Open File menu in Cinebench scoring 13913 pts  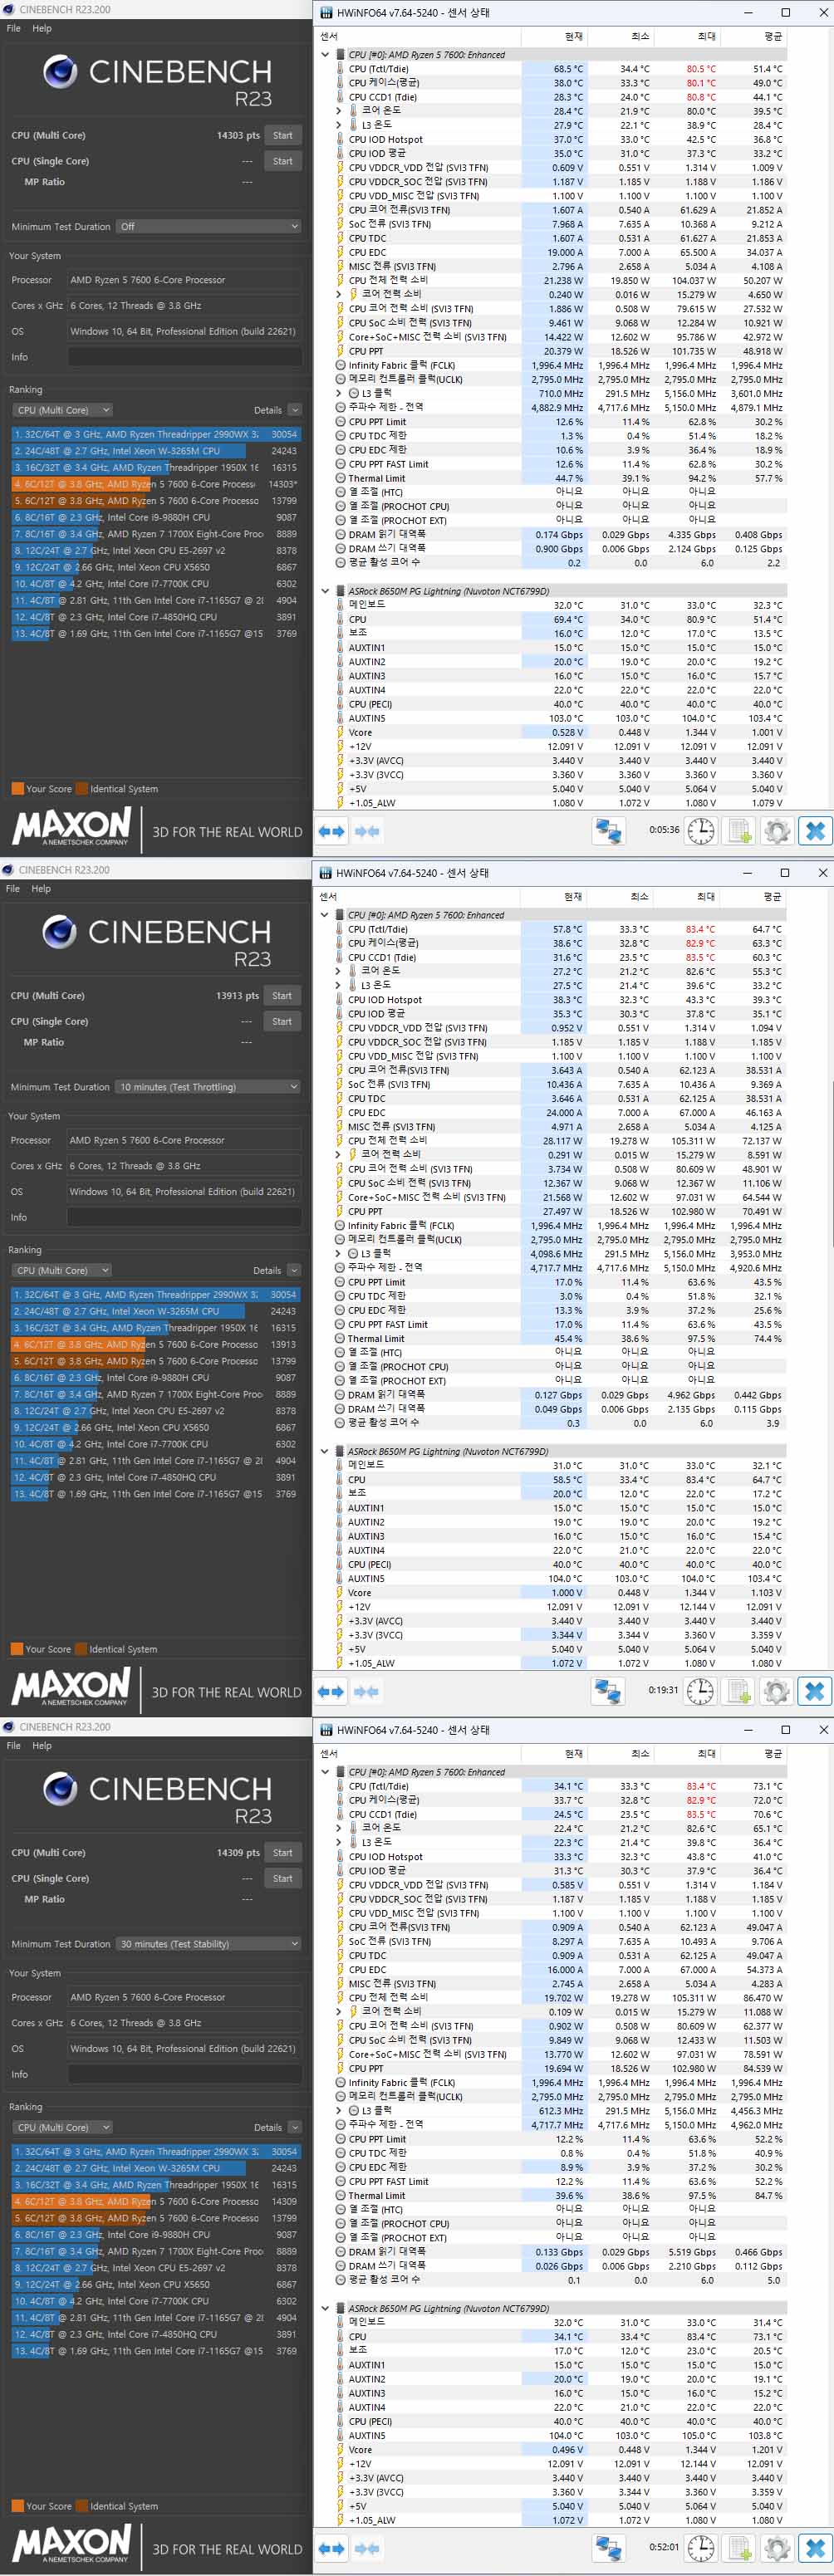coord(12,888)
